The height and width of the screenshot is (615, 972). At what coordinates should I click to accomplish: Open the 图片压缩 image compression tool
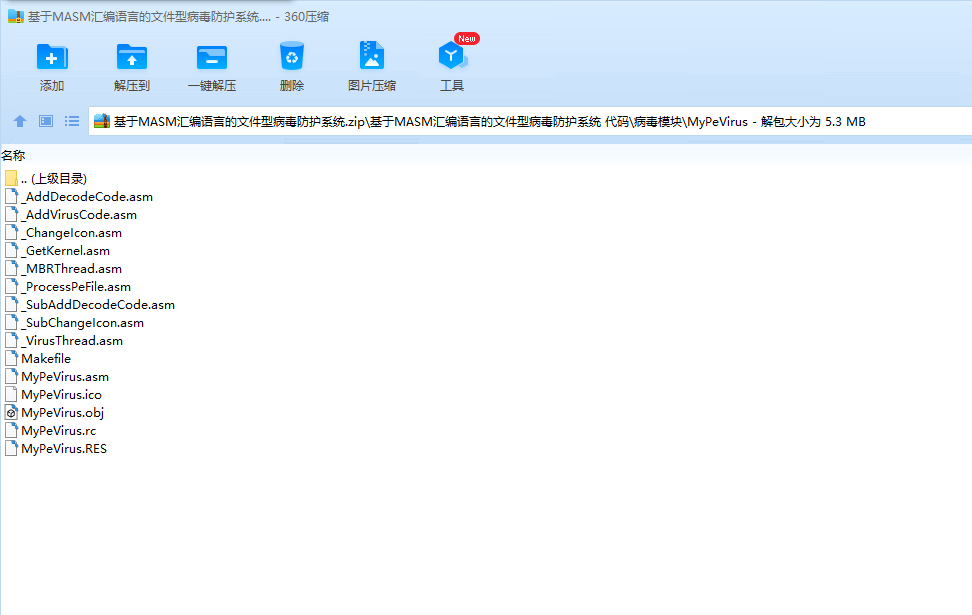coord(372,56)
